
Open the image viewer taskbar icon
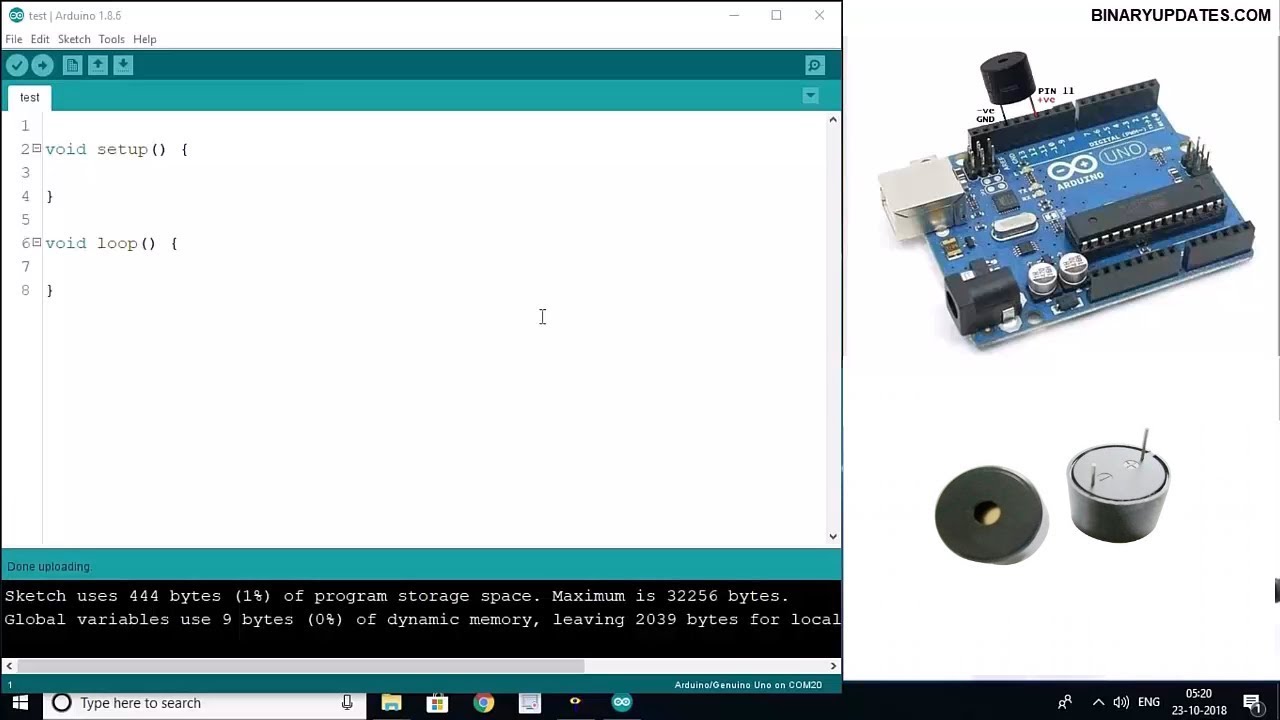[x=529, y=703]
